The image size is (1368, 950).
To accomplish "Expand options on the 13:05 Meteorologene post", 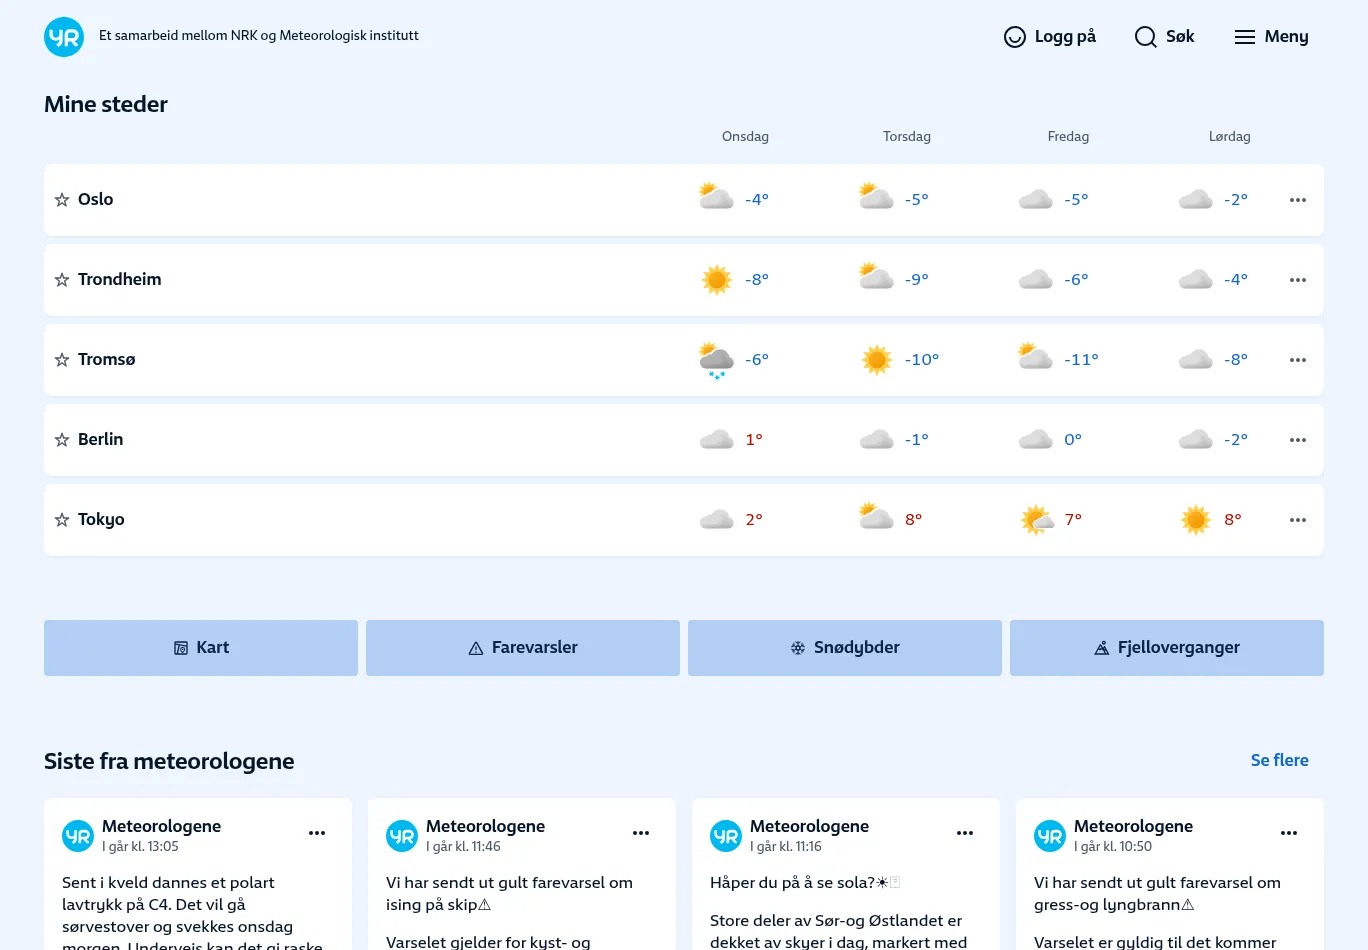I will 317,833.
